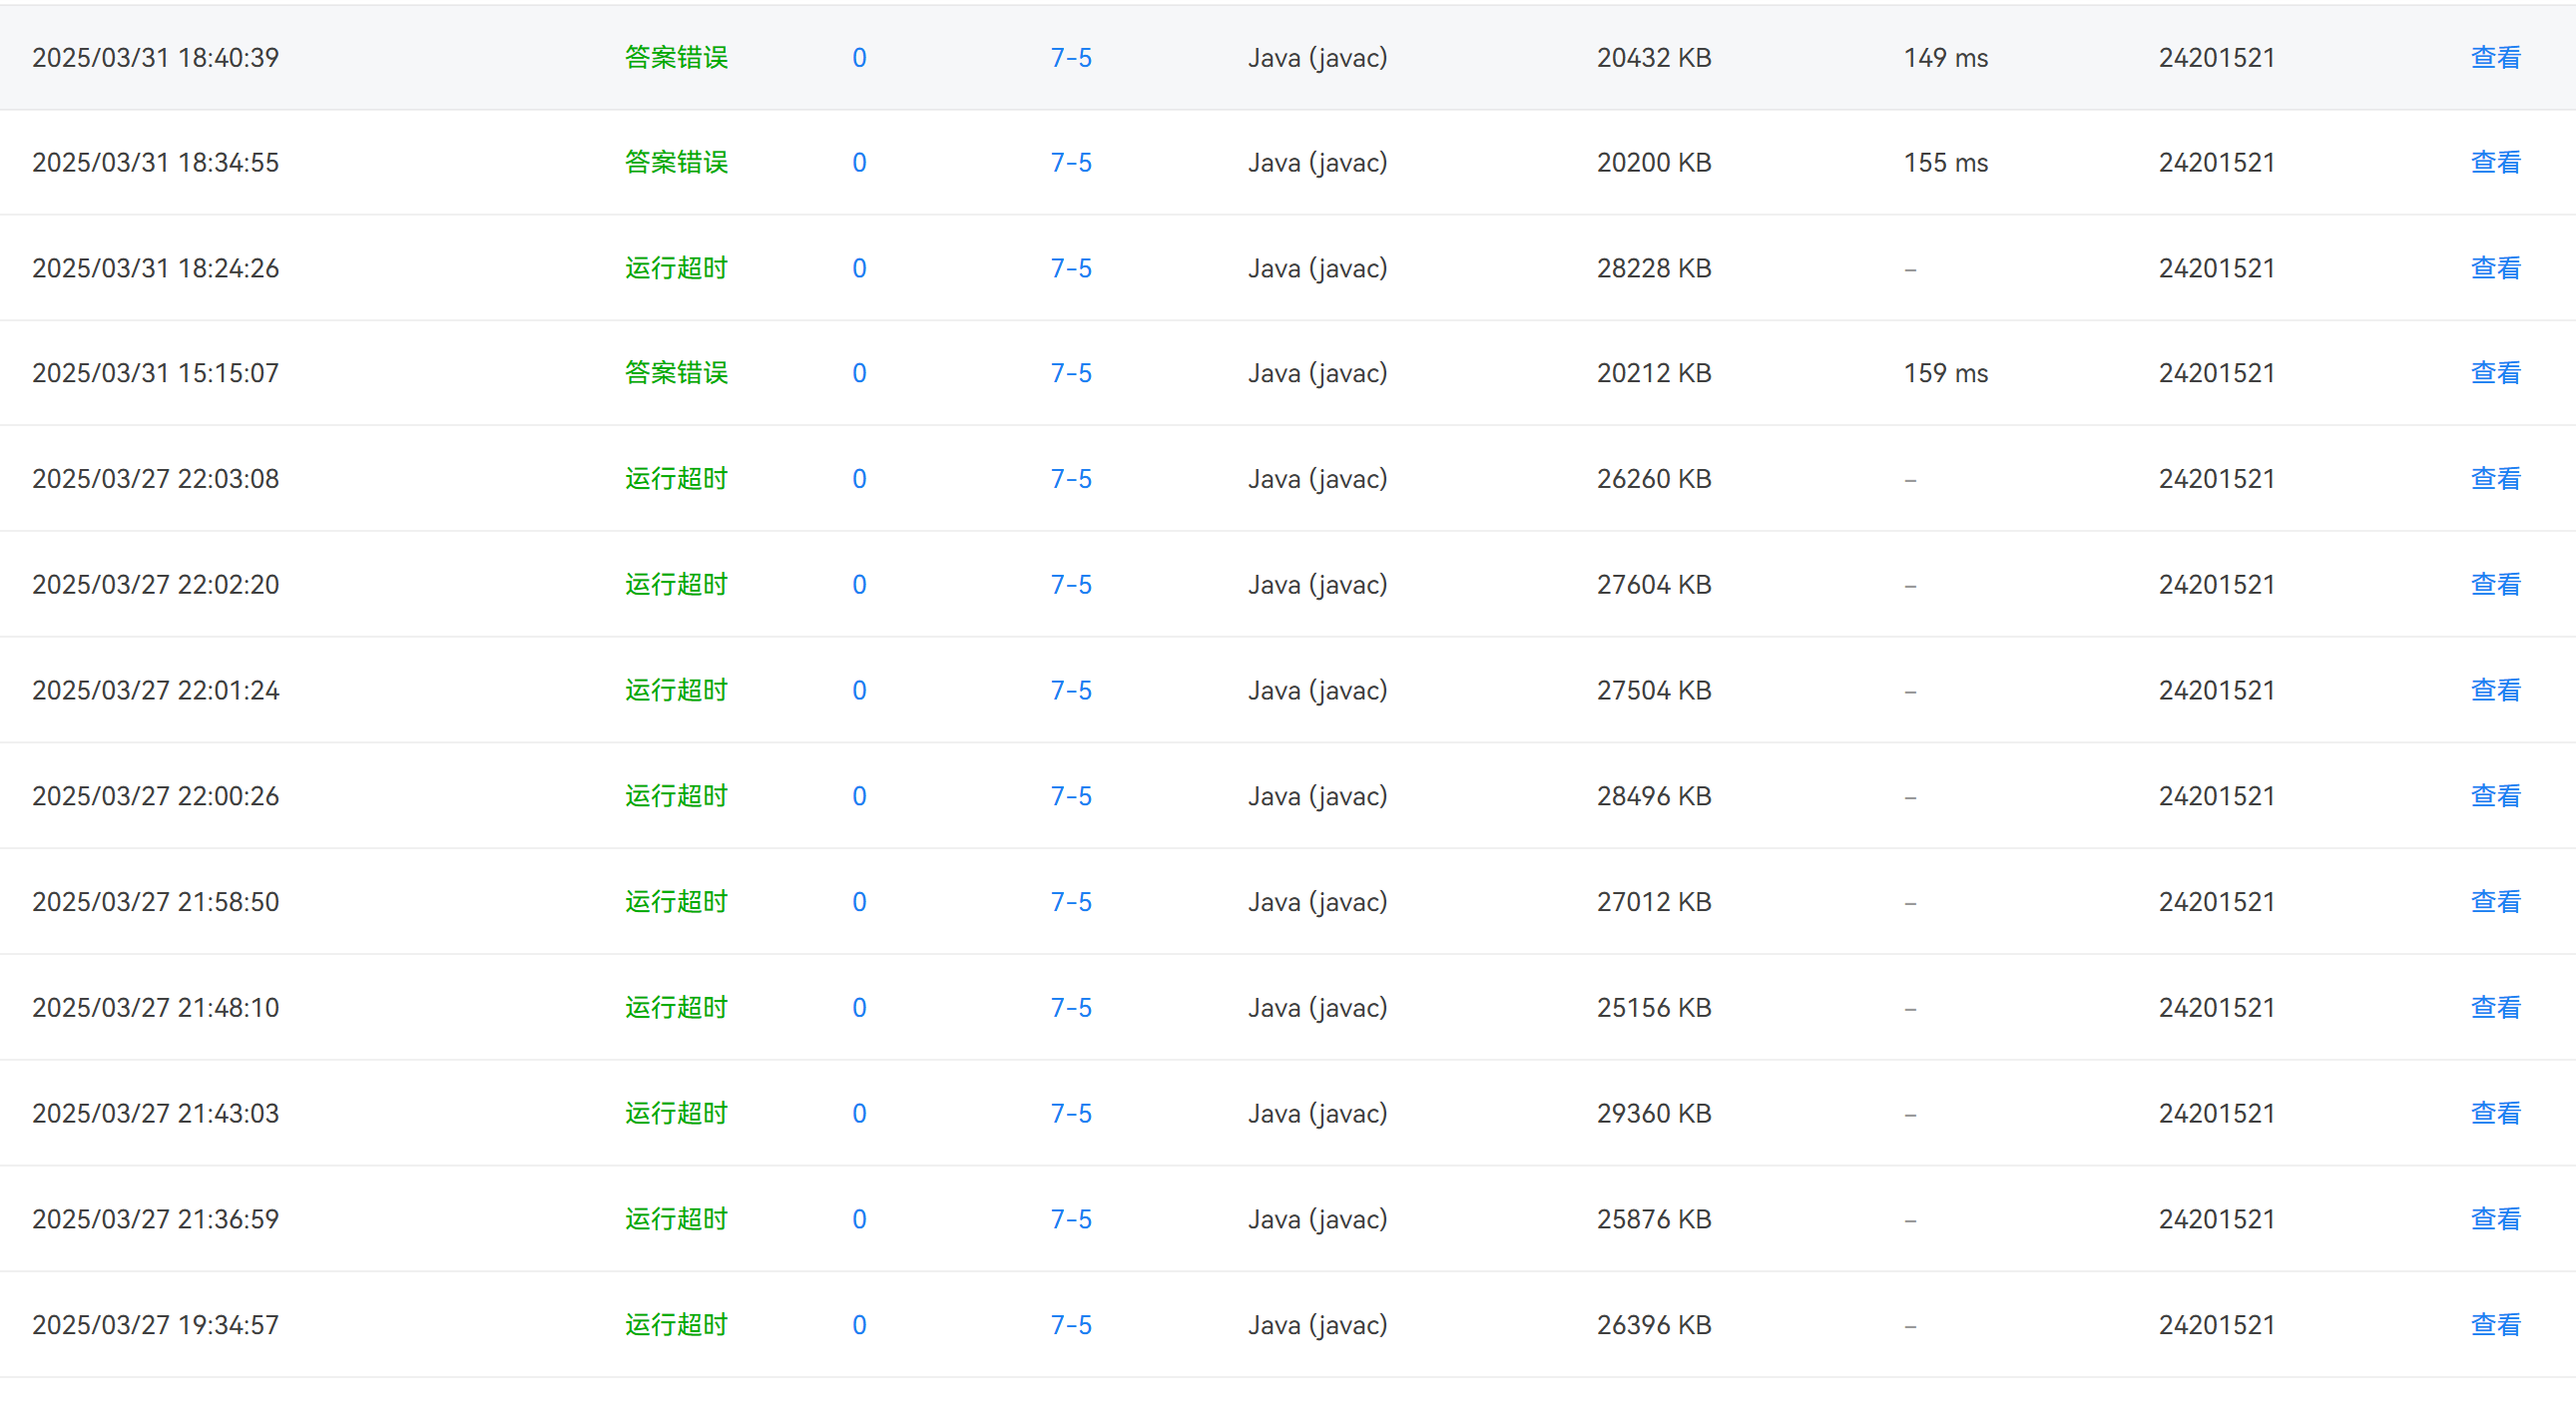Click 7-5 link in 19:34:57 row
Image resolution: width=2576 pixels, height=1413 pixels.
1070,1325
